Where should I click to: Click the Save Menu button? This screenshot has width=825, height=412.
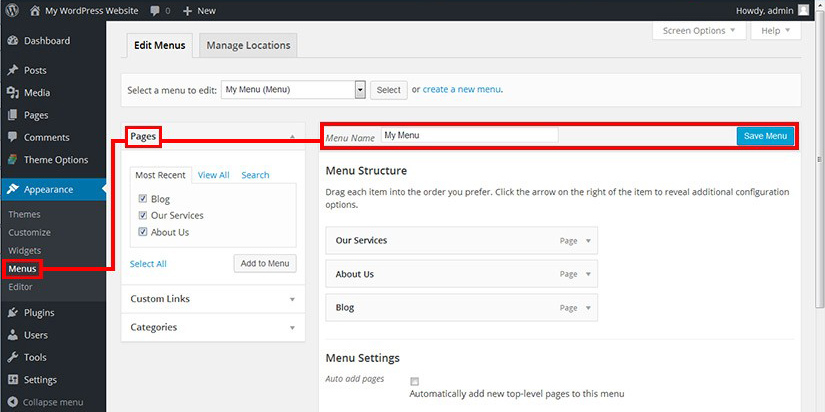click(765, 137)
